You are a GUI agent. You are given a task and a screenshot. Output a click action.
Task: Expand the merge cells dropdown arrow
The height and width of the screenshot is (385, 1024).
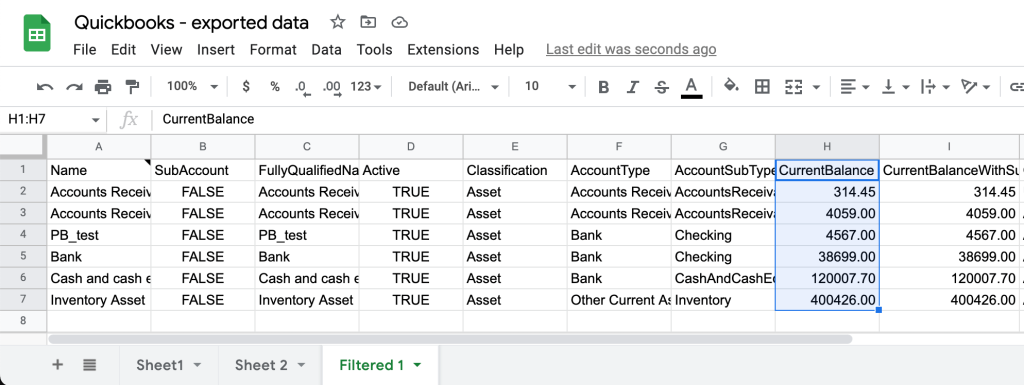[x=816, y=87]
